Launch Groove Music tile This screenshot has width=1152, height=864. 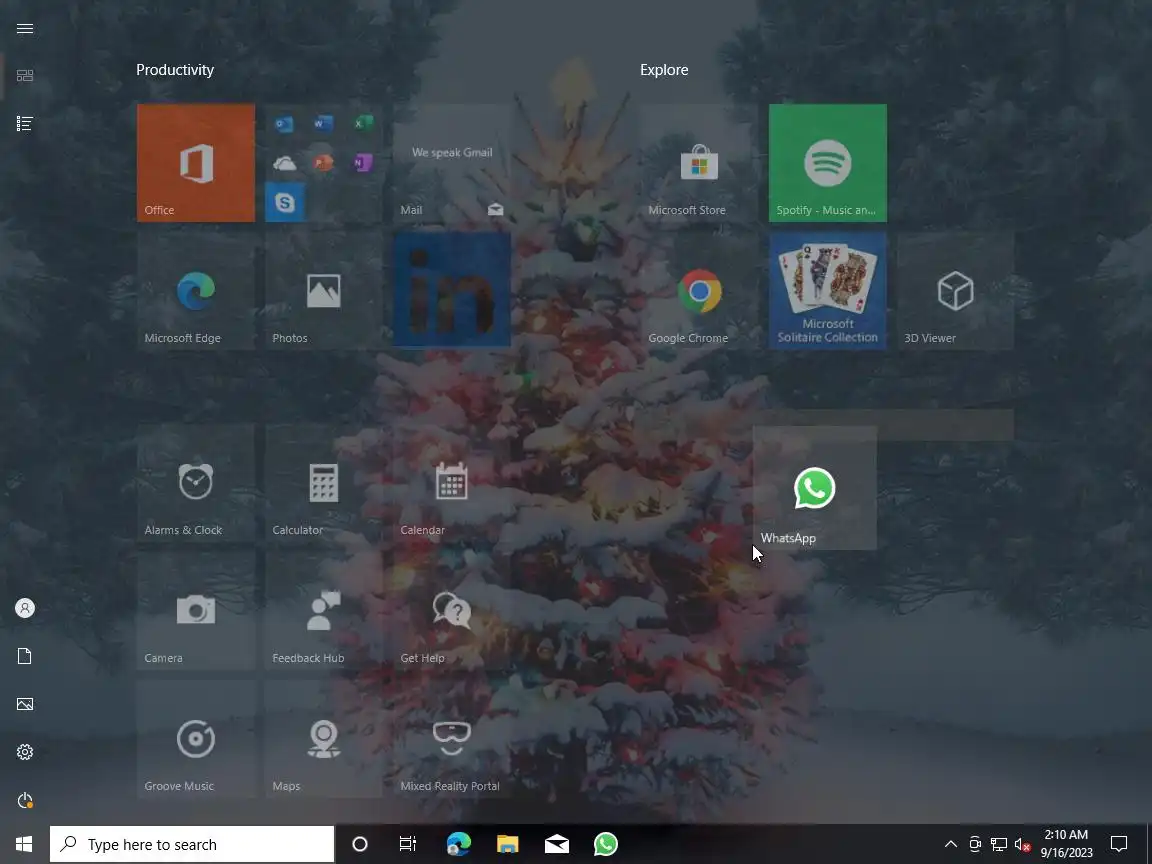pyautogui.click(x=196, y=738)
